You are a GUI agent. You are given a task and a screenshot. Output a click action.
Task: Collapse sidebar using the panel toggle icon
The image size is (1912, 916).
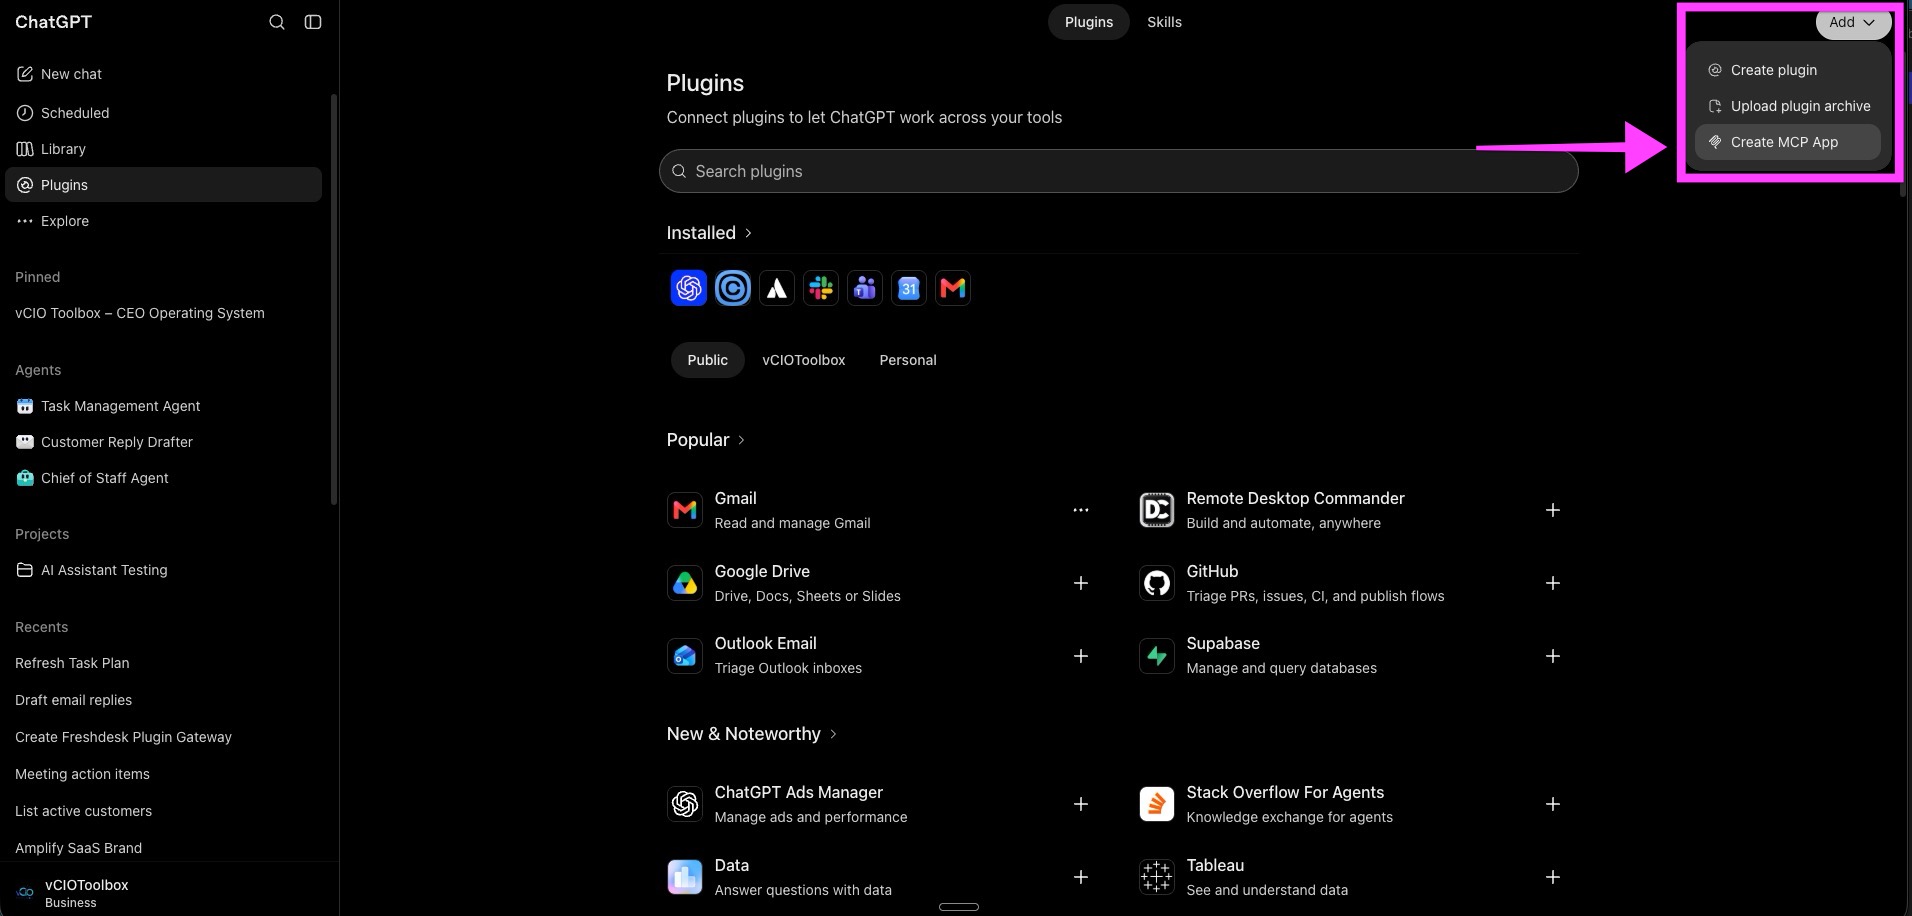click(313, 22)
